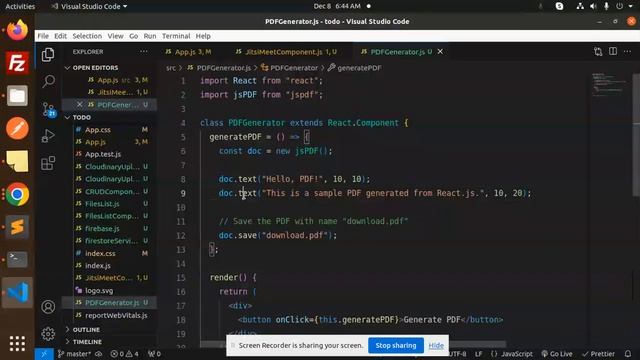Open the Extensions view
The width and height of the screenshot is (640, 360).
48,163
